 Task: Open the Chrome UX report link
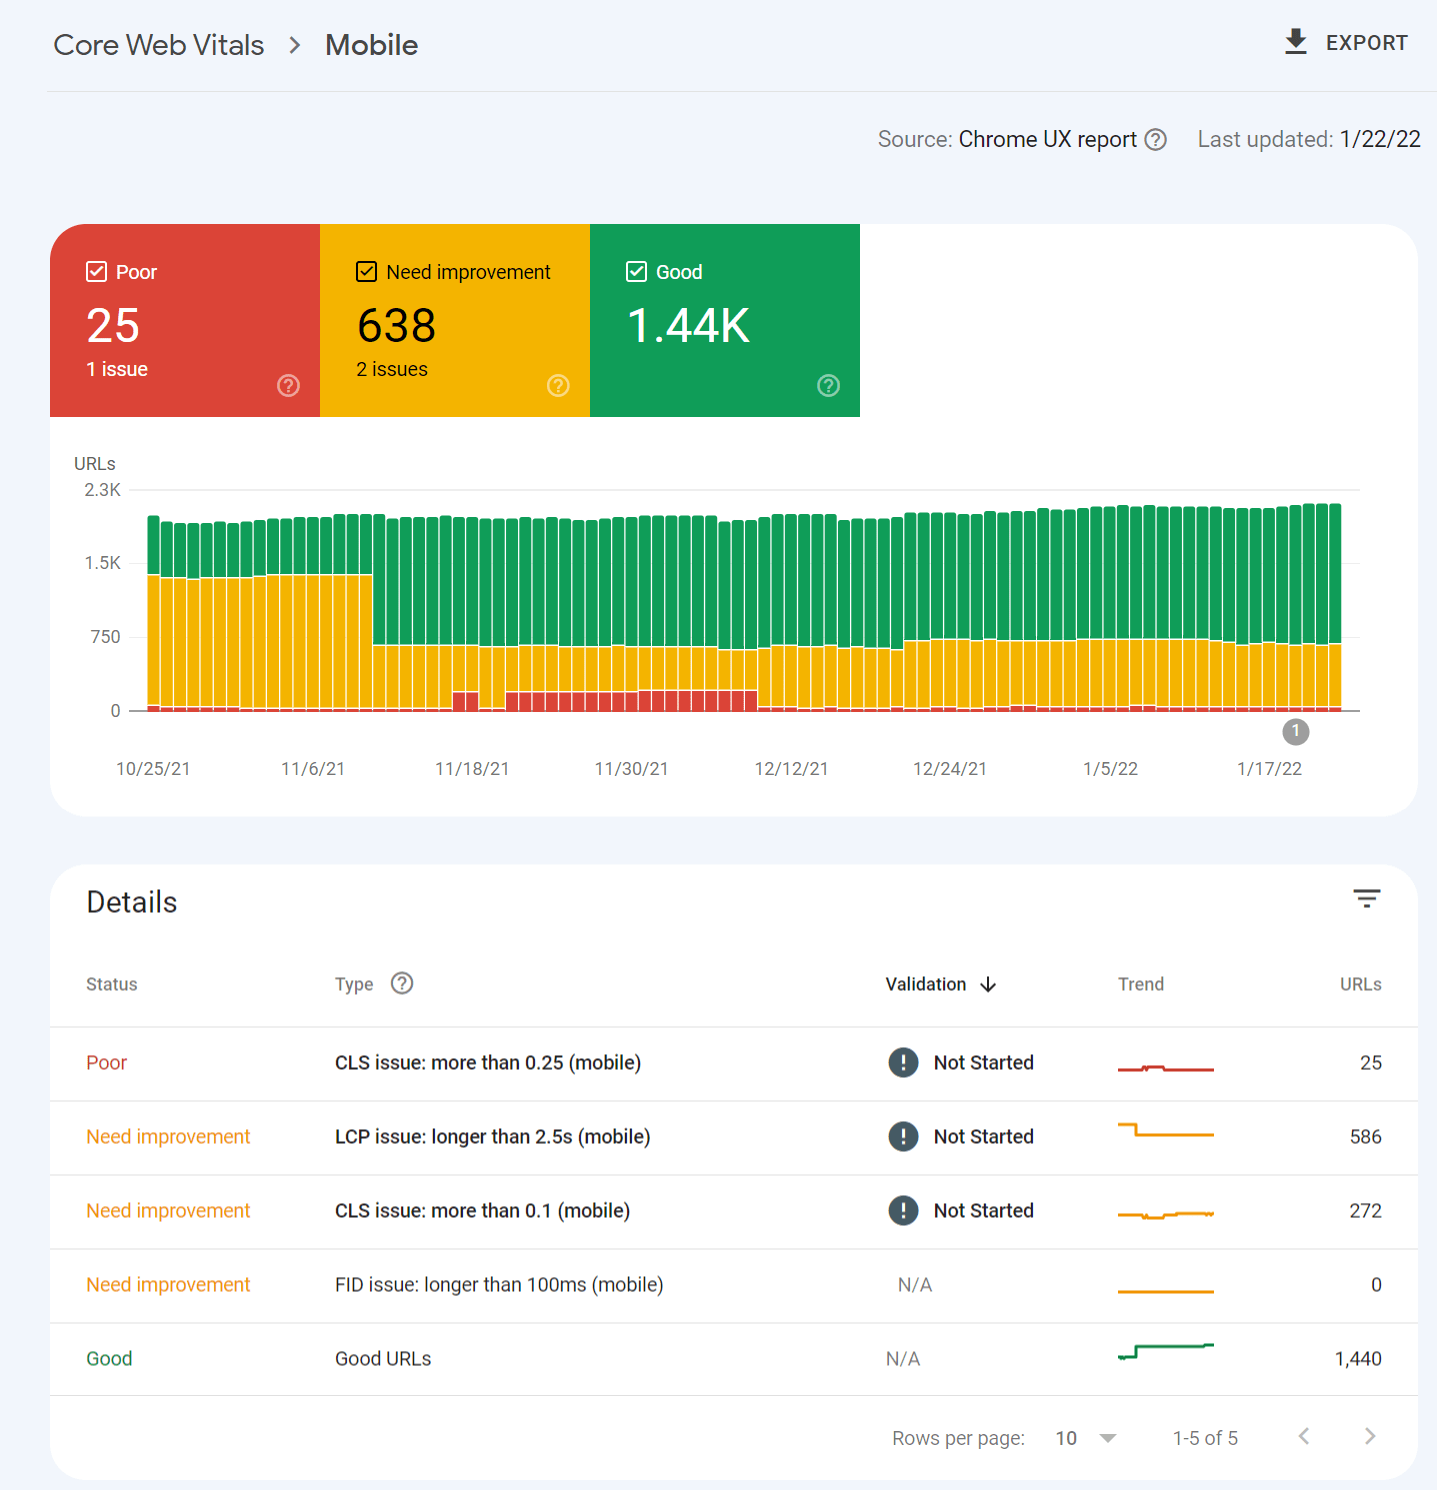coord(1047,139)
